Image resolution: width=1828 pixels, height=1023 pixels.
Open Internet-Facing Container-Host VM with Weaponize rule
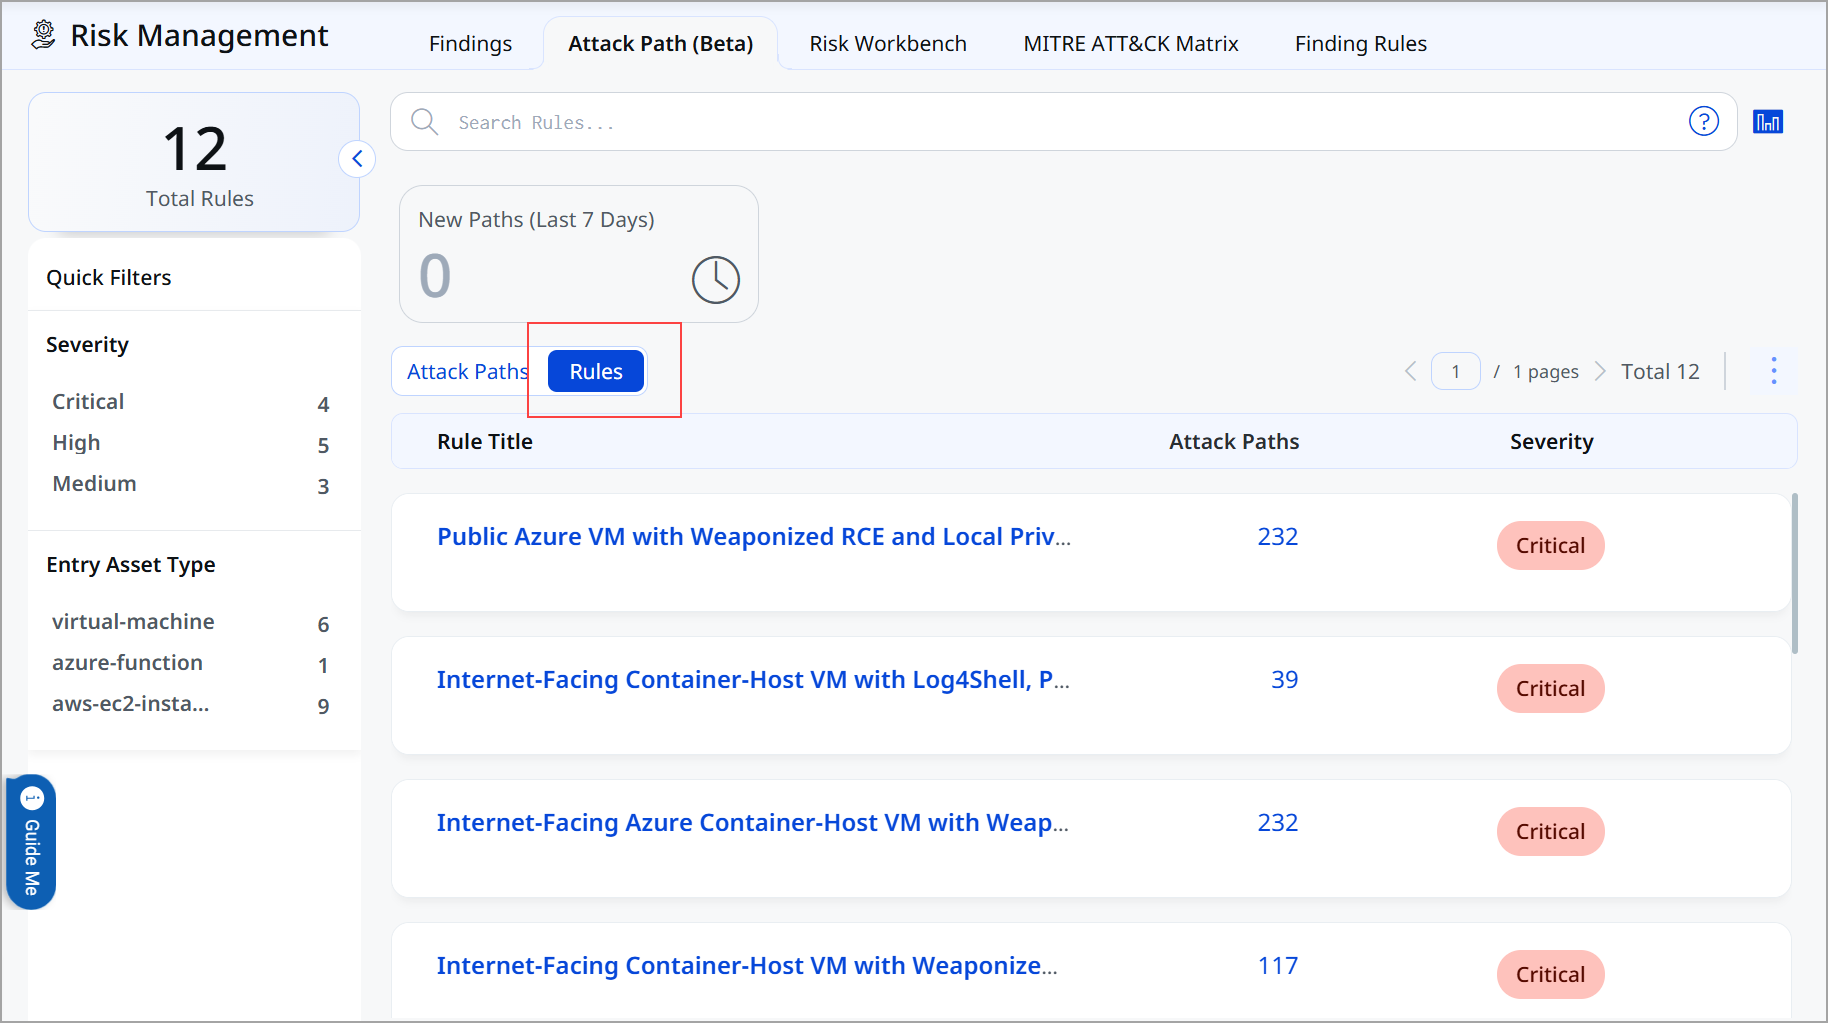pyautogui.click(x=747, y=966)
